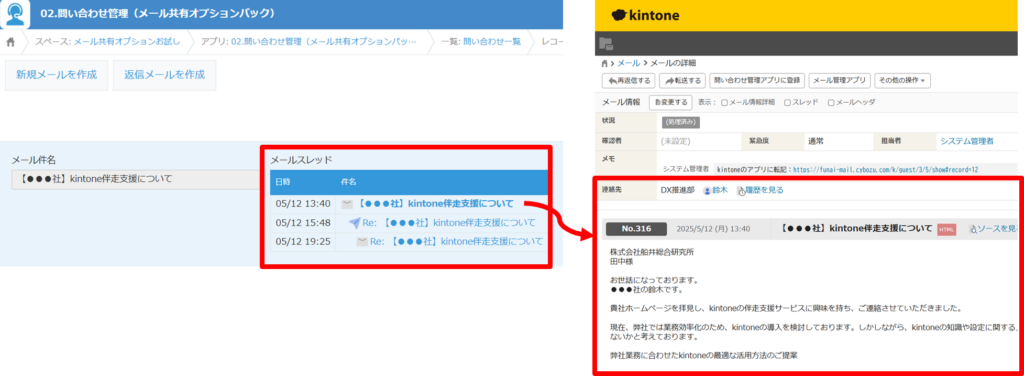1024x376 pixels.
Task: Click the 履歴を見る link
Action: [x=765, y=190]
